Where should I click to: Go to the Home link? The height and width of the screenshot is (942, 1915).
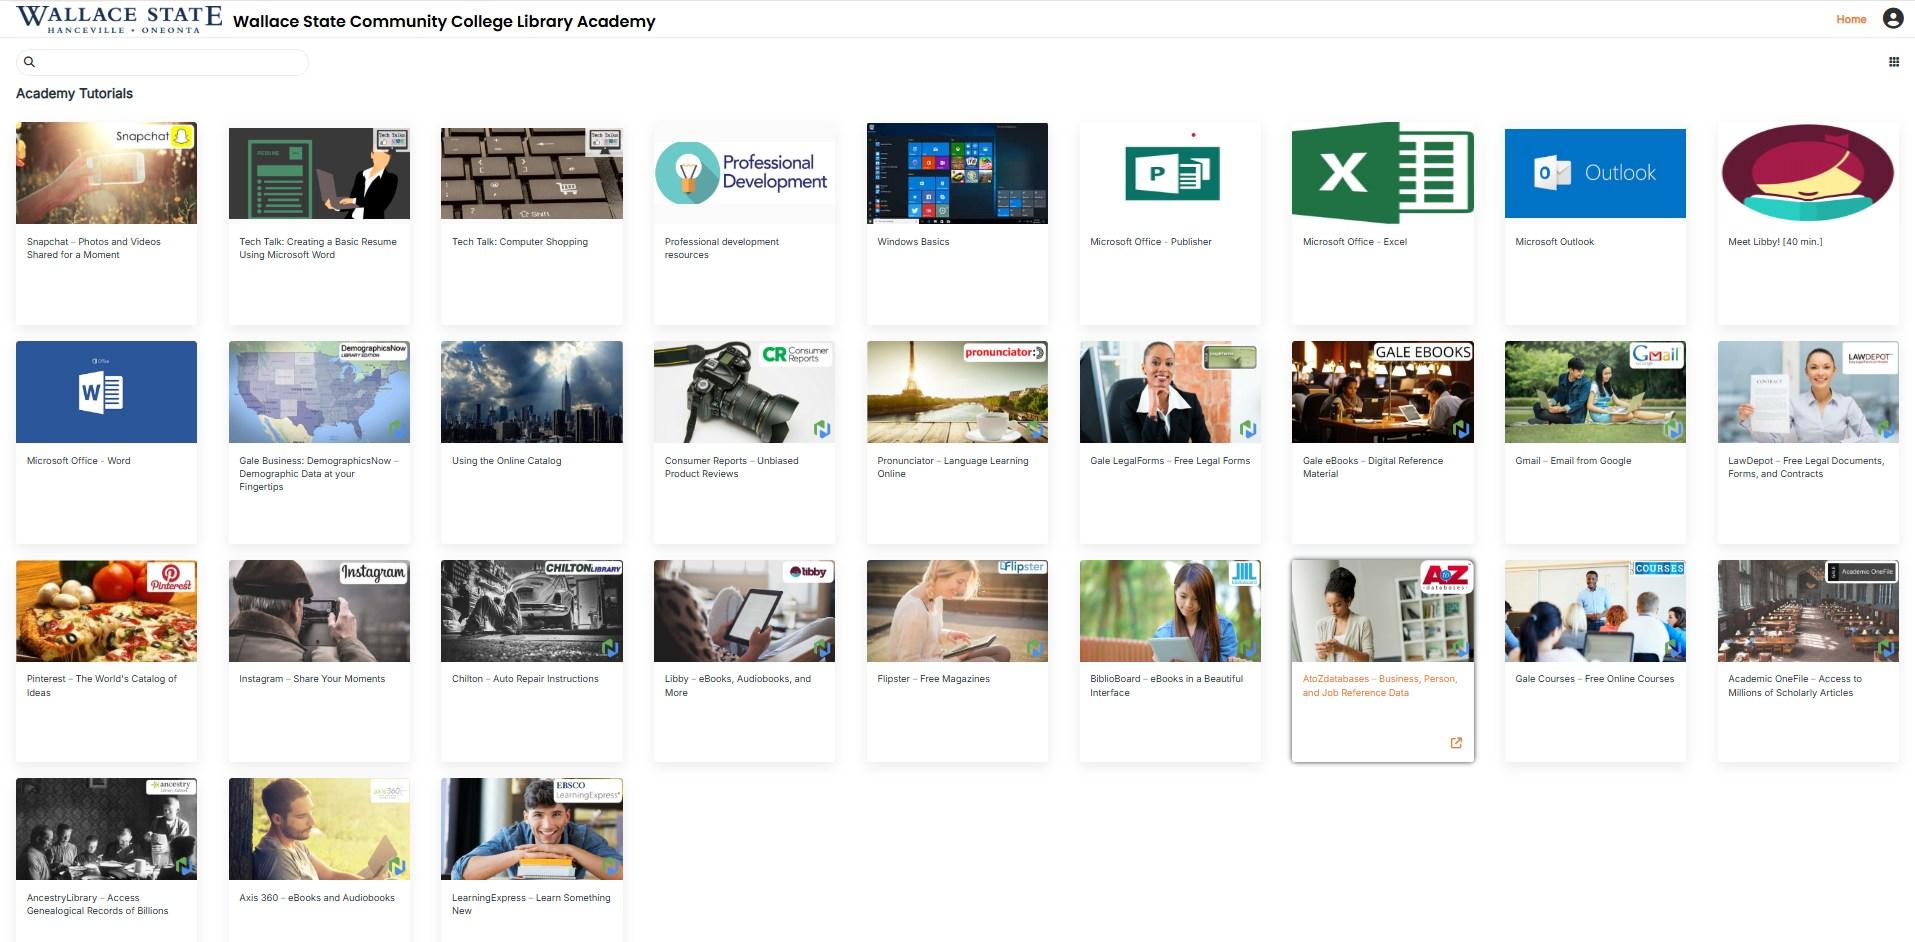point(1851,19)
